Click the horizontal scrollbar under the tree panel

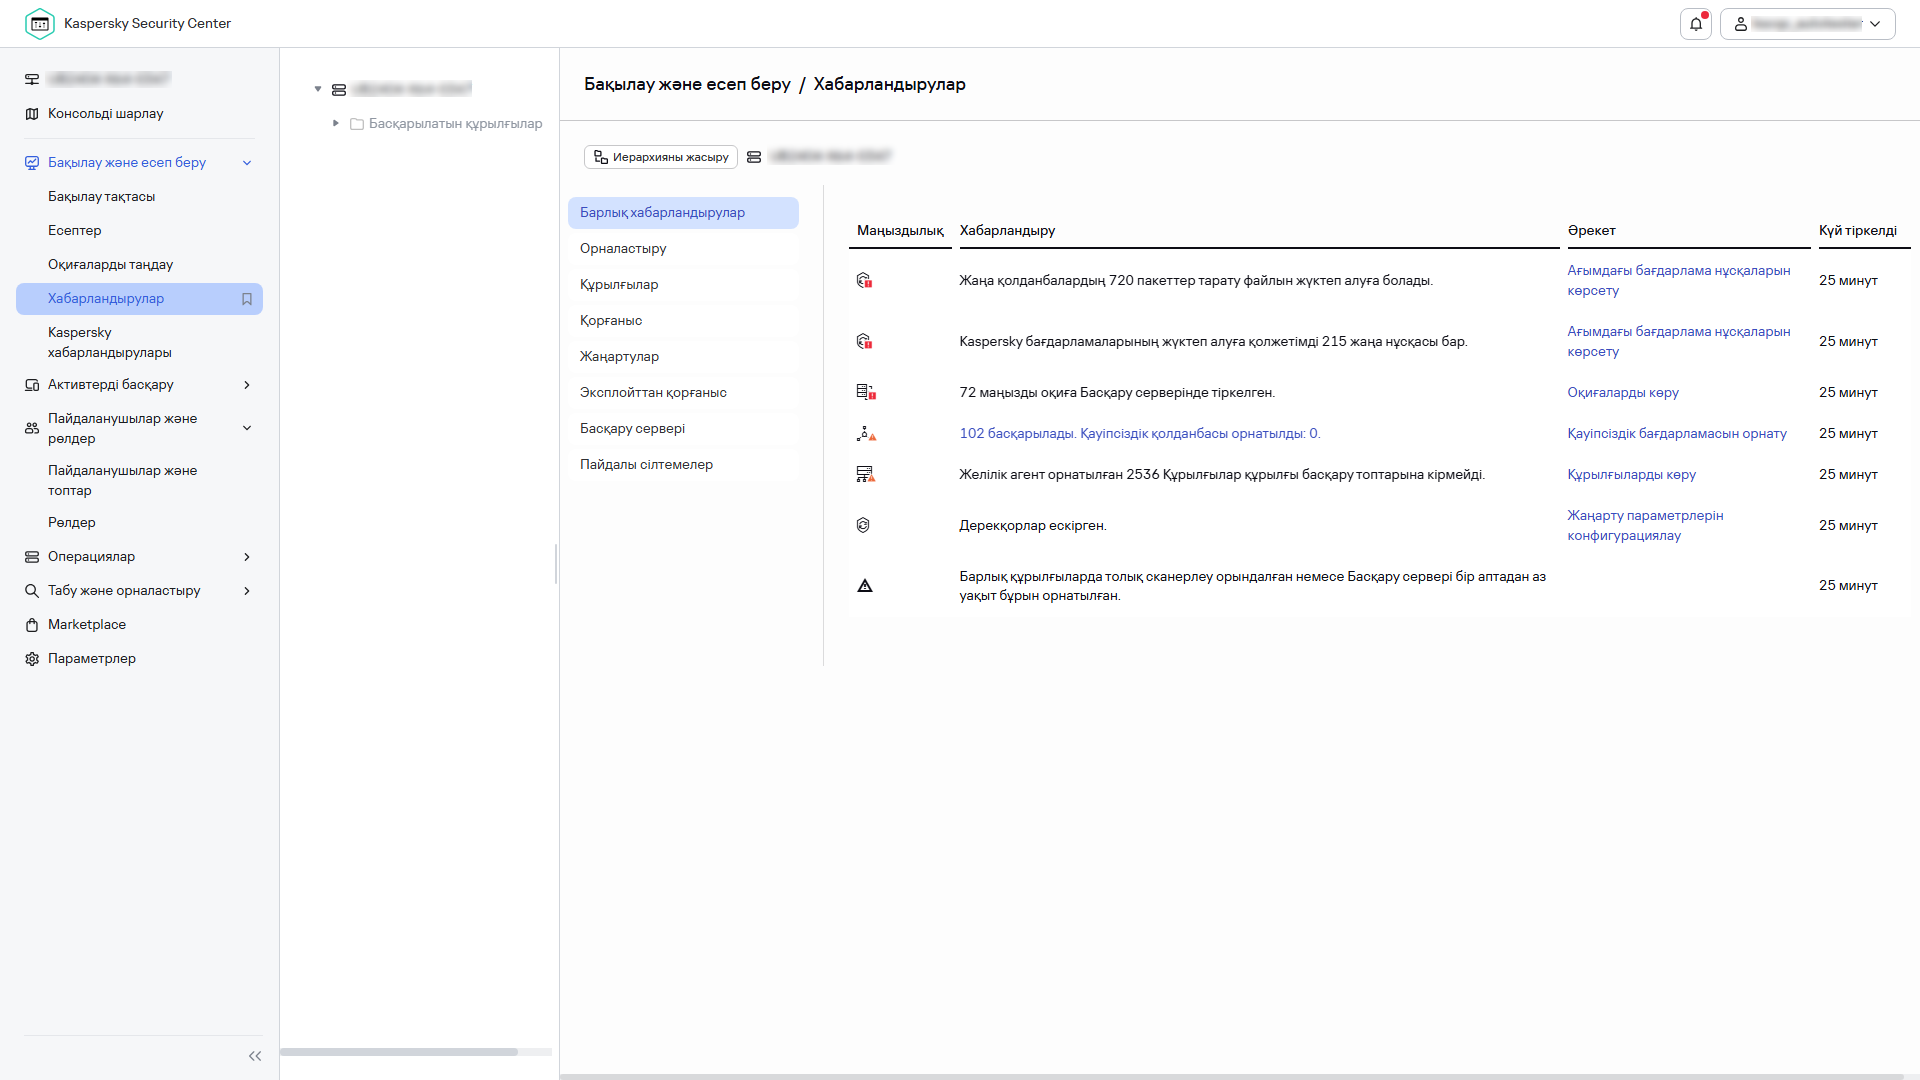point(400,1052)
